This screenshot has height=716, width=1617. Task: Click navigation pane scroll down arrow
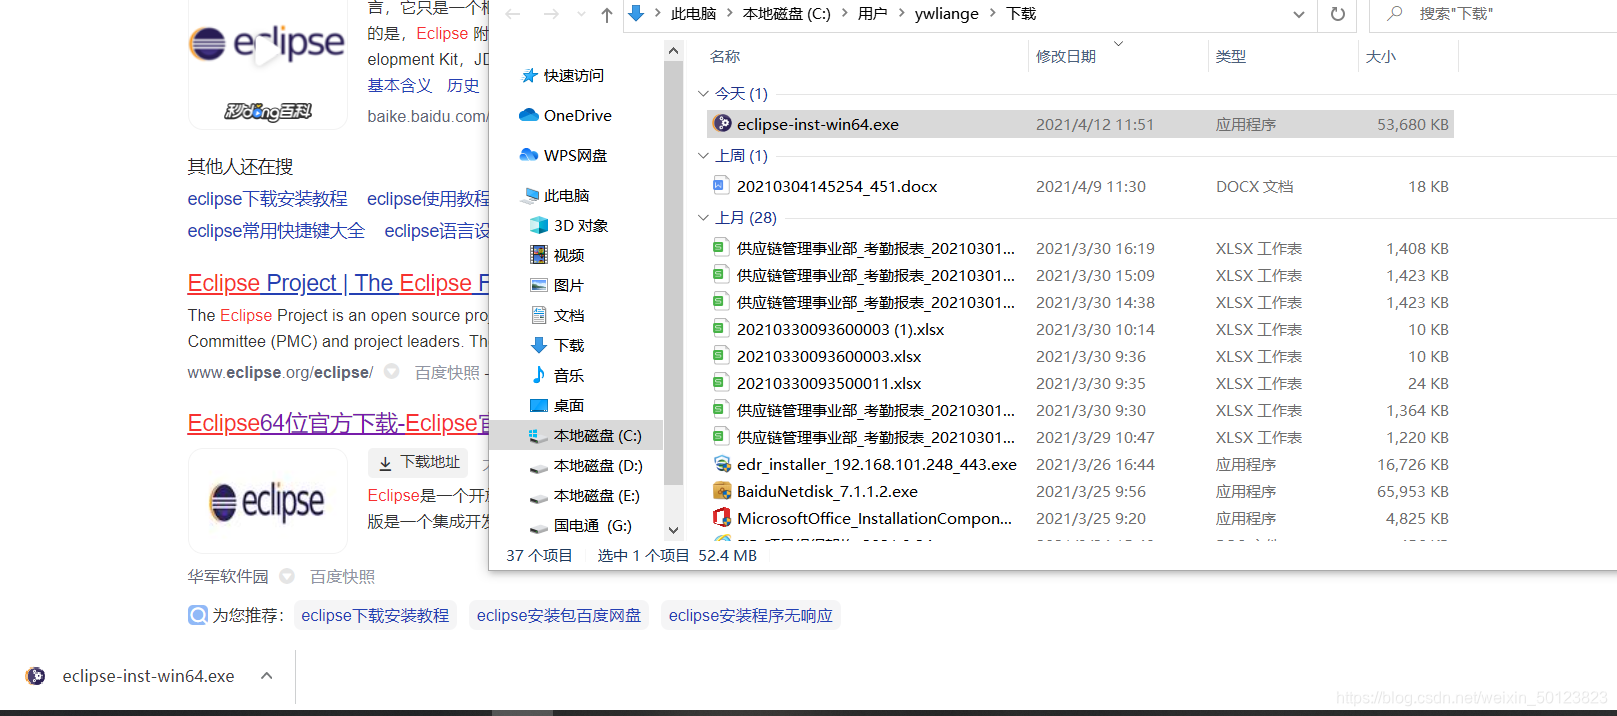[x=673, y=530]
